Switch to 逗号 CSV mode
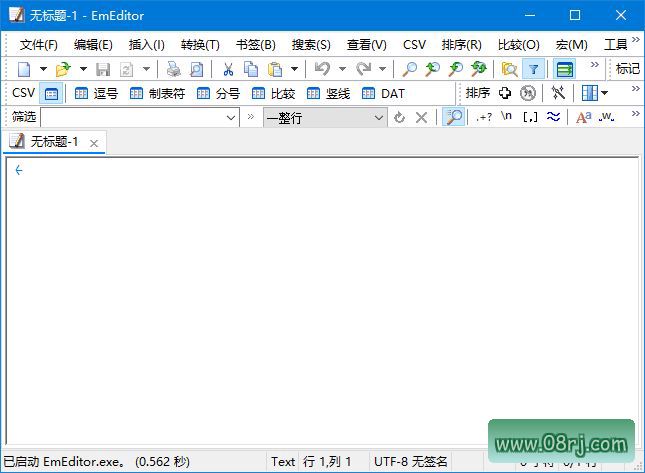 pyautogui.click(x=96, y=94)
